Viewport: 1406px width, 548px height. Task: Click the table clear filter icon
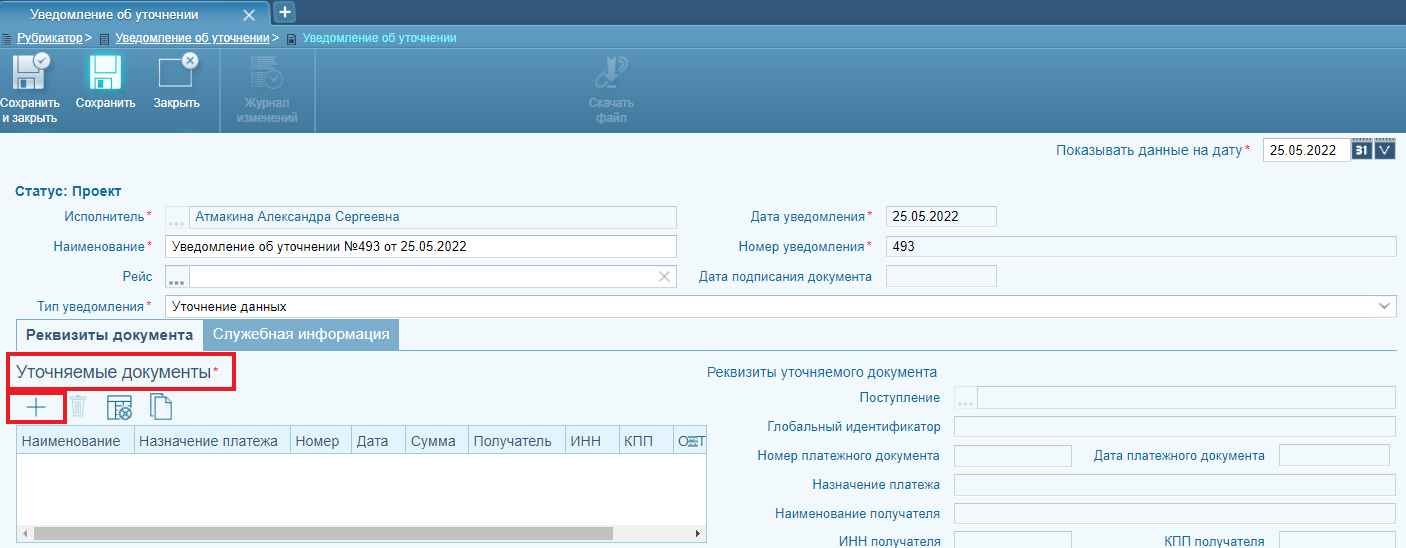tap(119, 407)
